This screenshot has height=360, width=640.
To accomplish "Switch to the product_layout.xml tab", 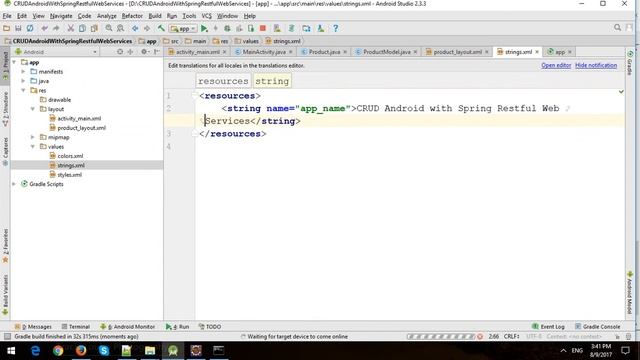I will coord(457,52).
